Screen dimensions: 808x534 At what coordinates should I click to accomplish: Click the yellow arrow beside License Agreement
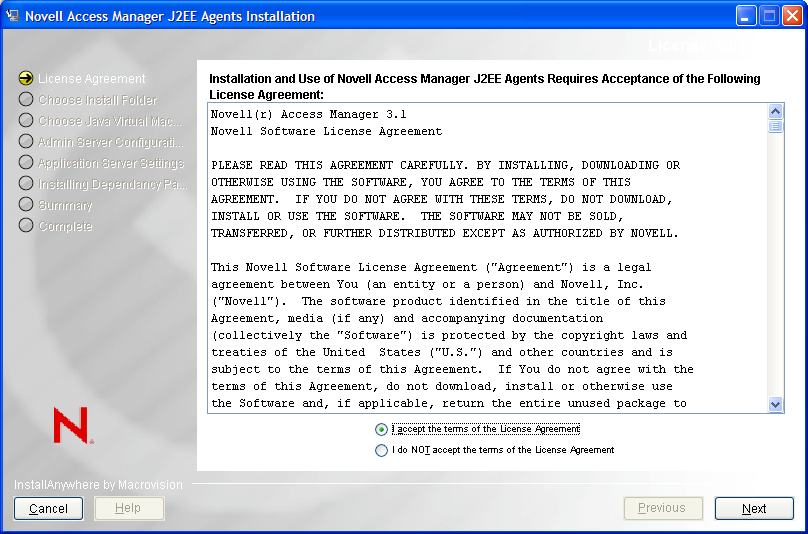click(x=26, y=78)
